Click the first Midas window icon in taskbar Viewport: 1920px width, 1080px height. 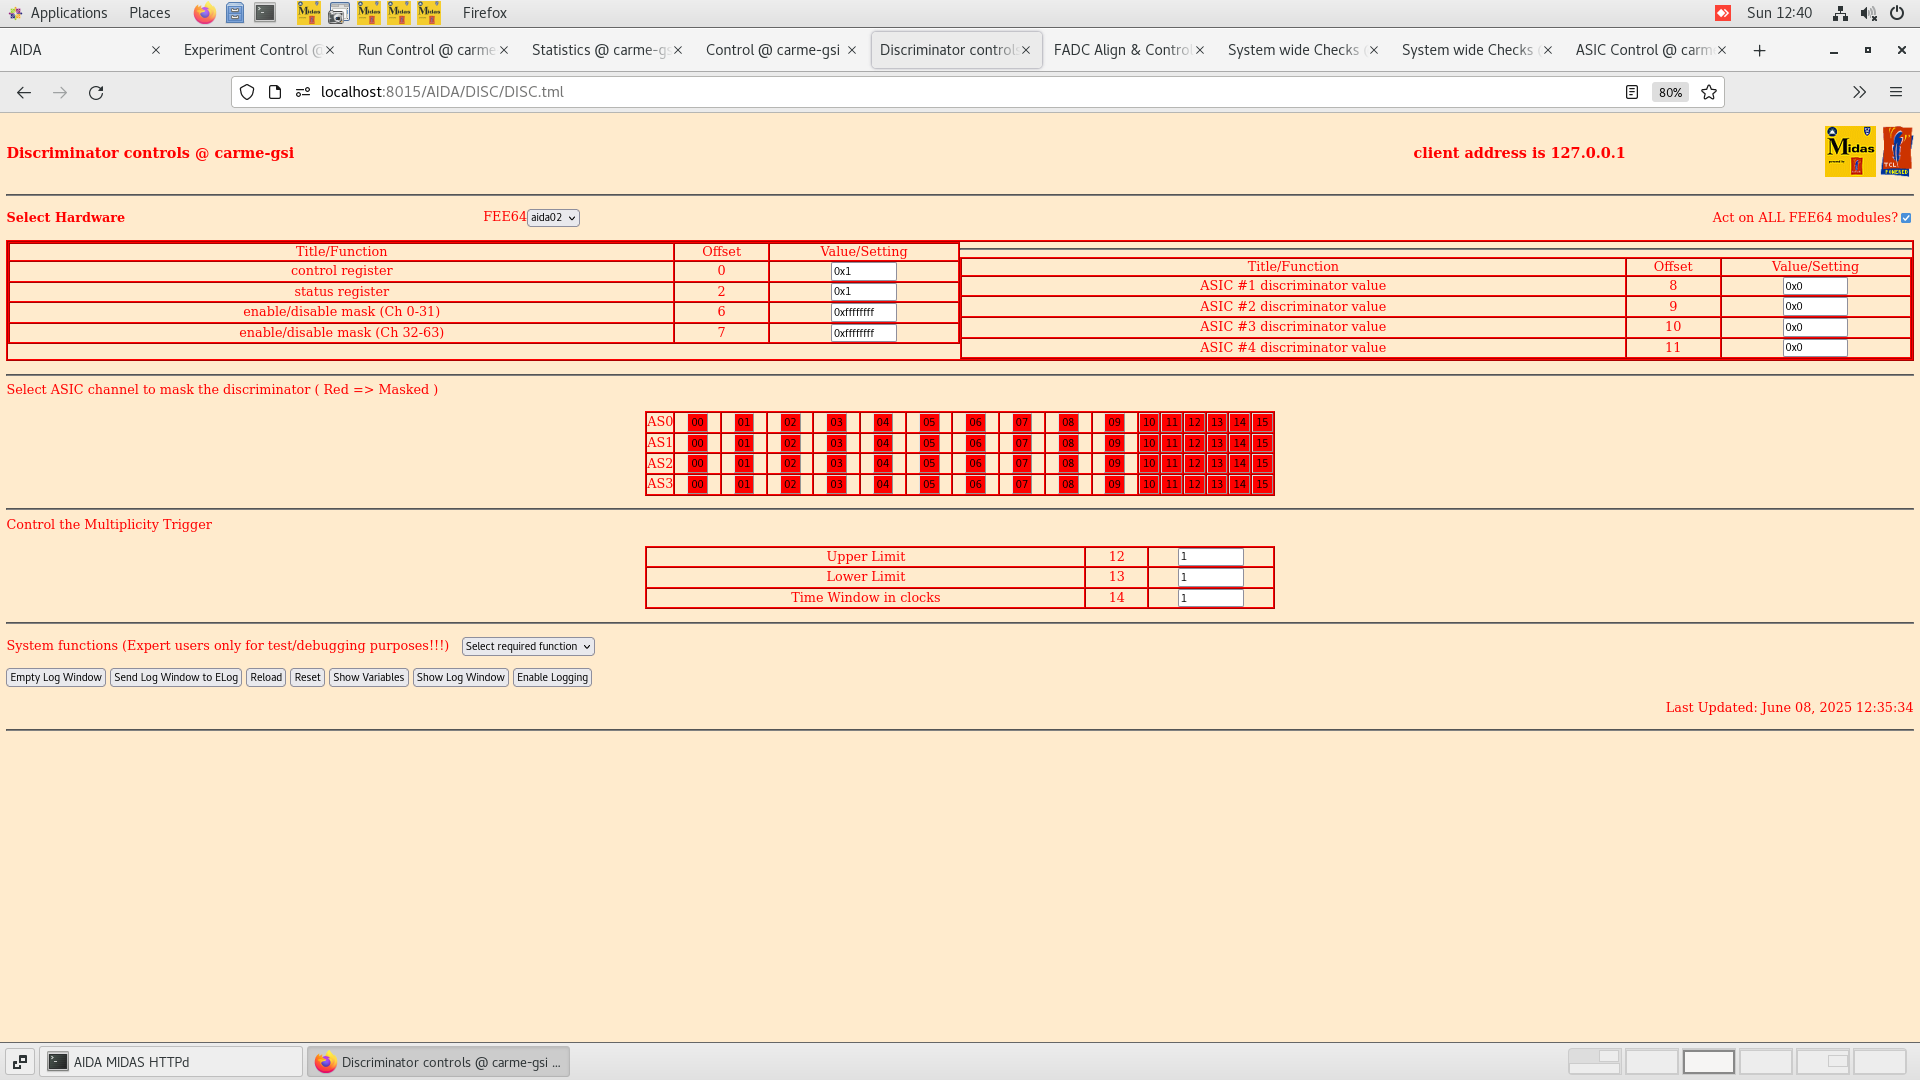click(308, 13)
